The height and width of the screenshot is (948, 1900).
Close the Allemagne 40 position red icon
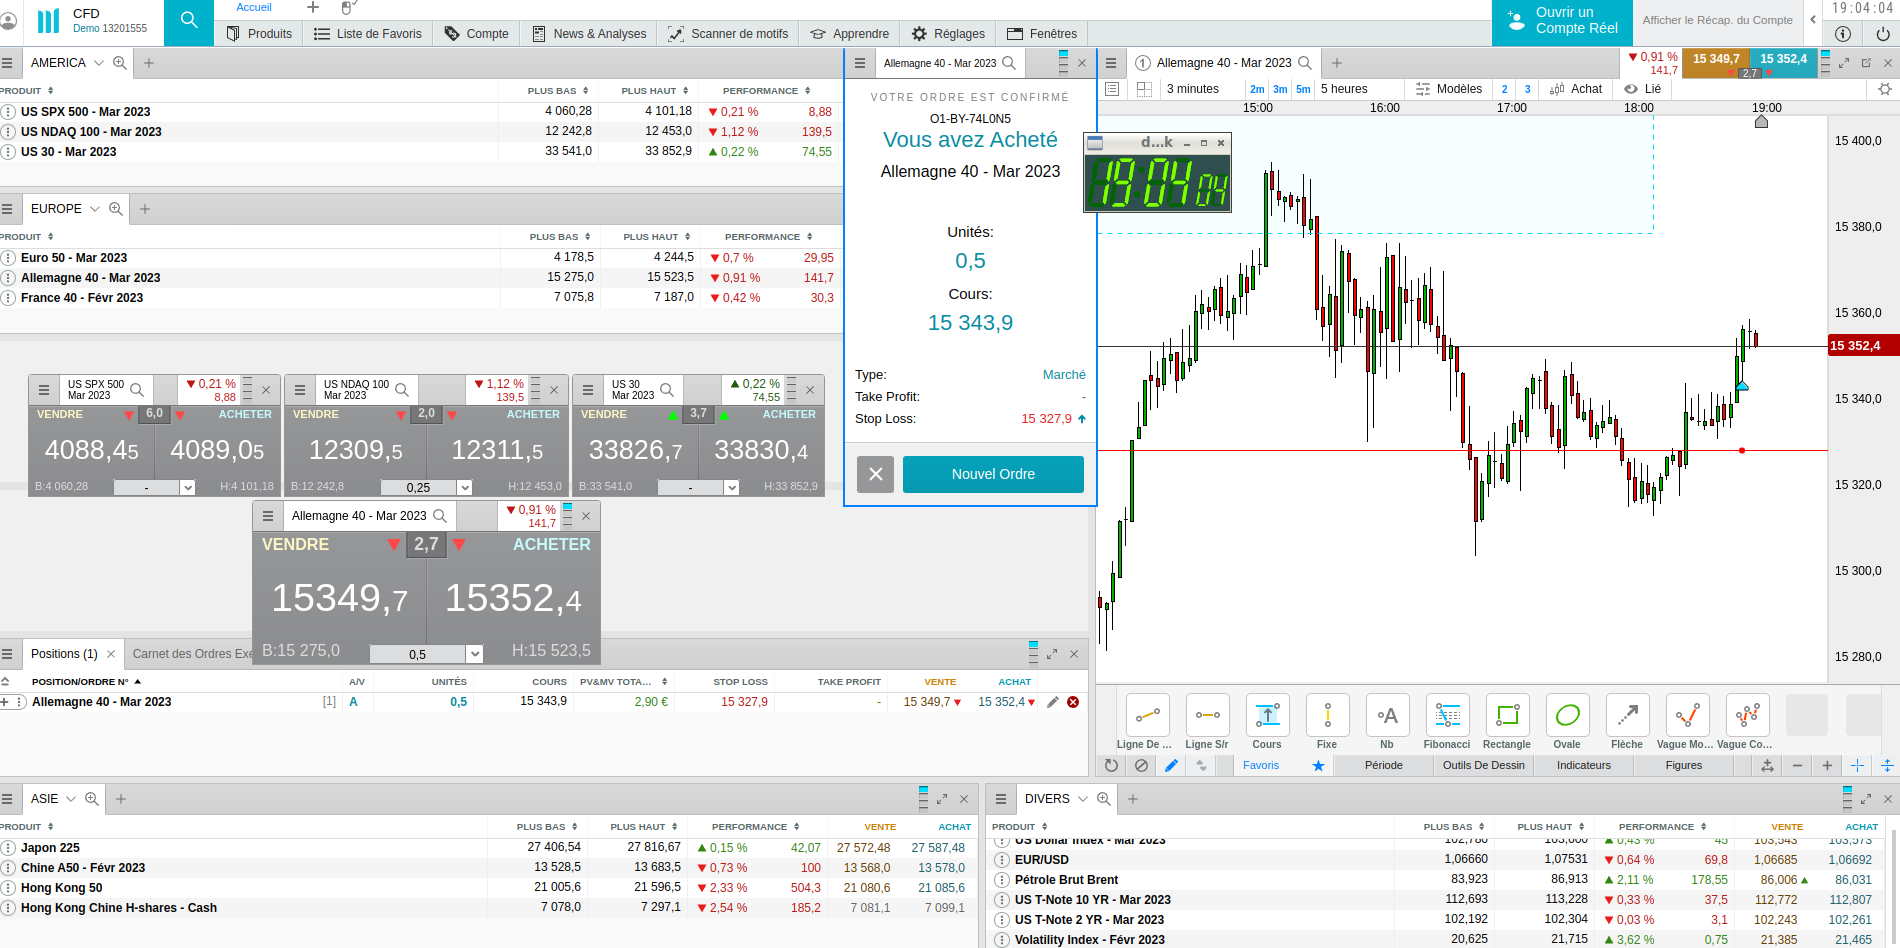1073,702
